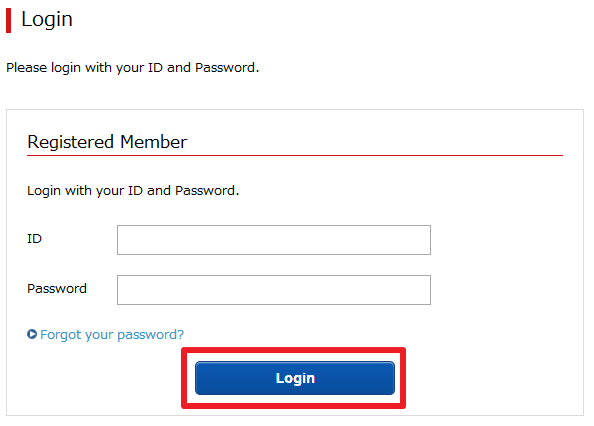Place cursor at right end of Password box

(x=424, y=290)
